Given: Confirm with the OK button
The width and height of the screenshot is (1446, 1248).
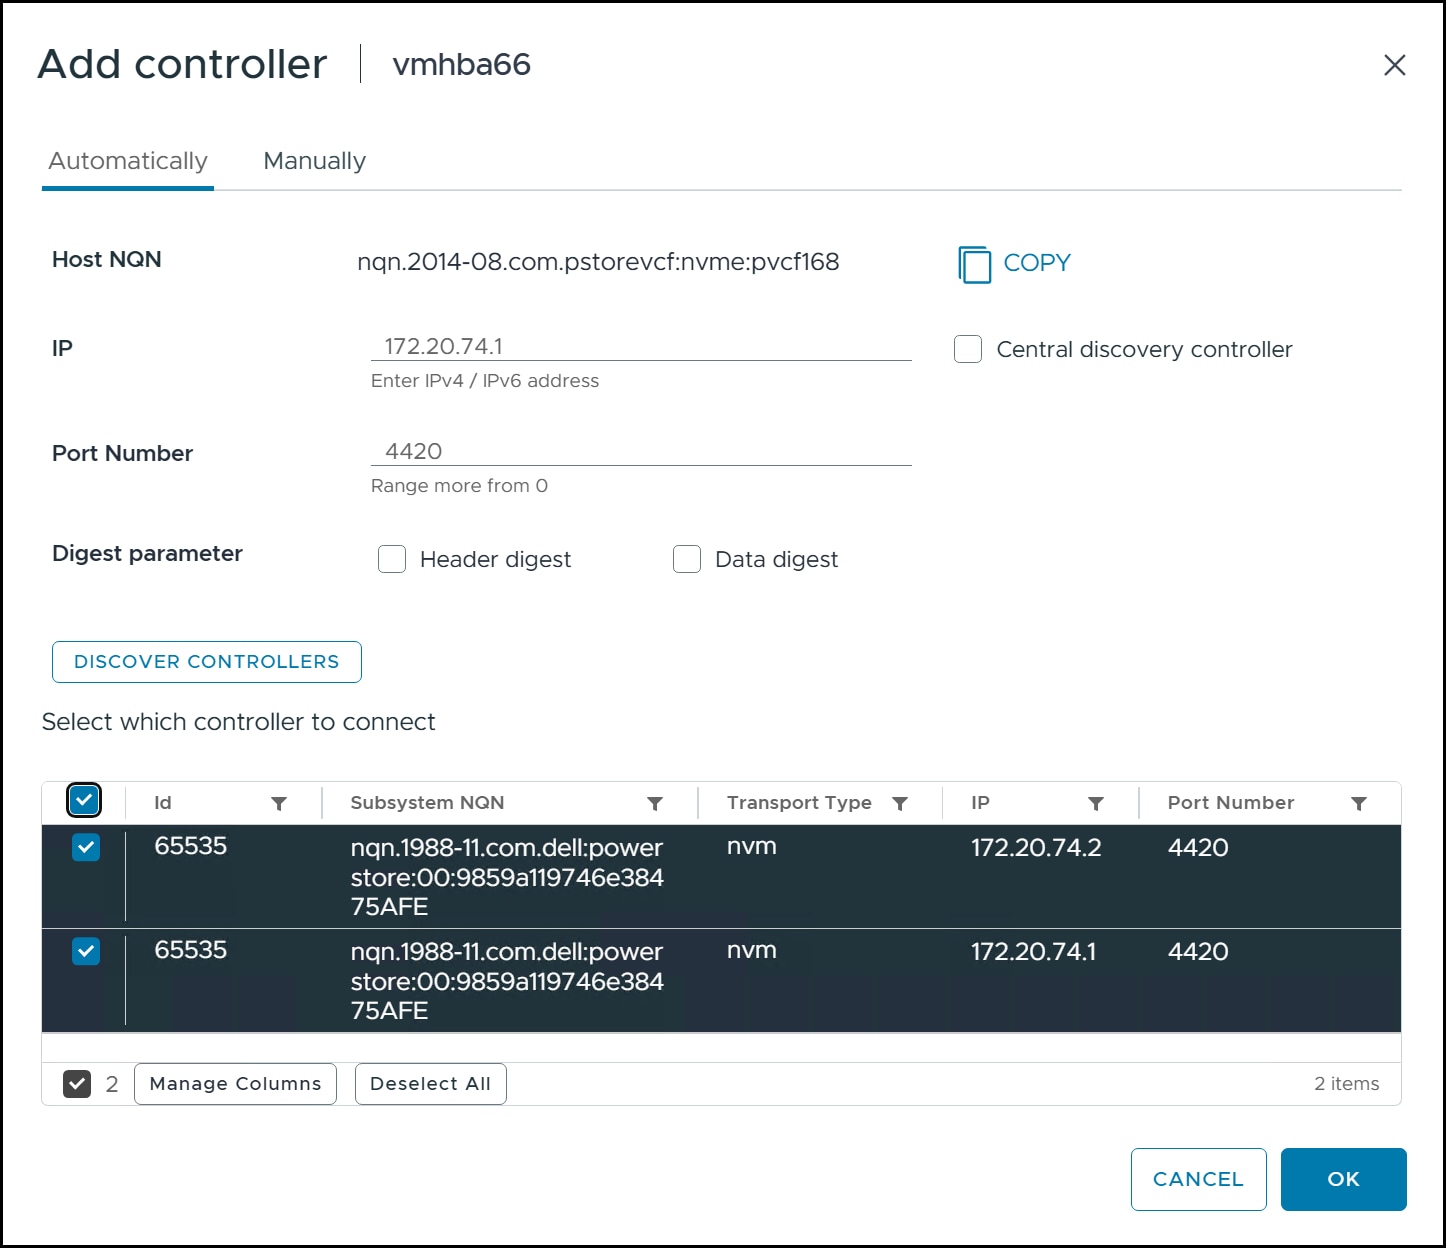Looking at the screenshot, I should coord(1343,1179).
